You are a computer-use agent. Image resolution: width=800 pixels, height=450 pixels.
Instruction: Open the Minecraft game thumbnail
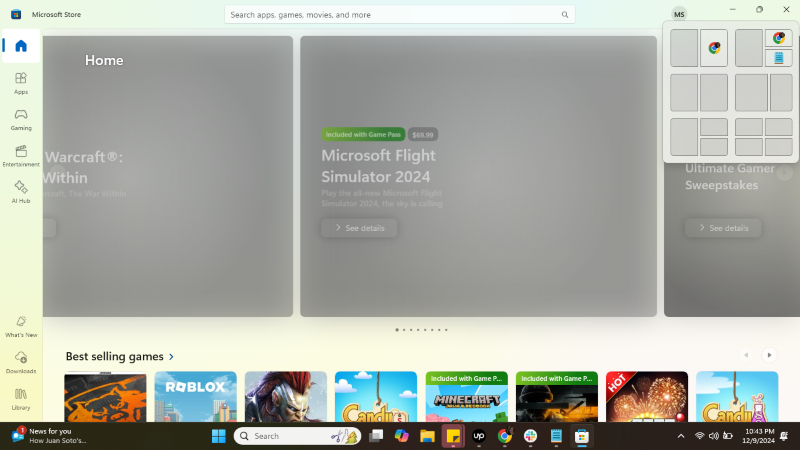click(x=466, y=396)
